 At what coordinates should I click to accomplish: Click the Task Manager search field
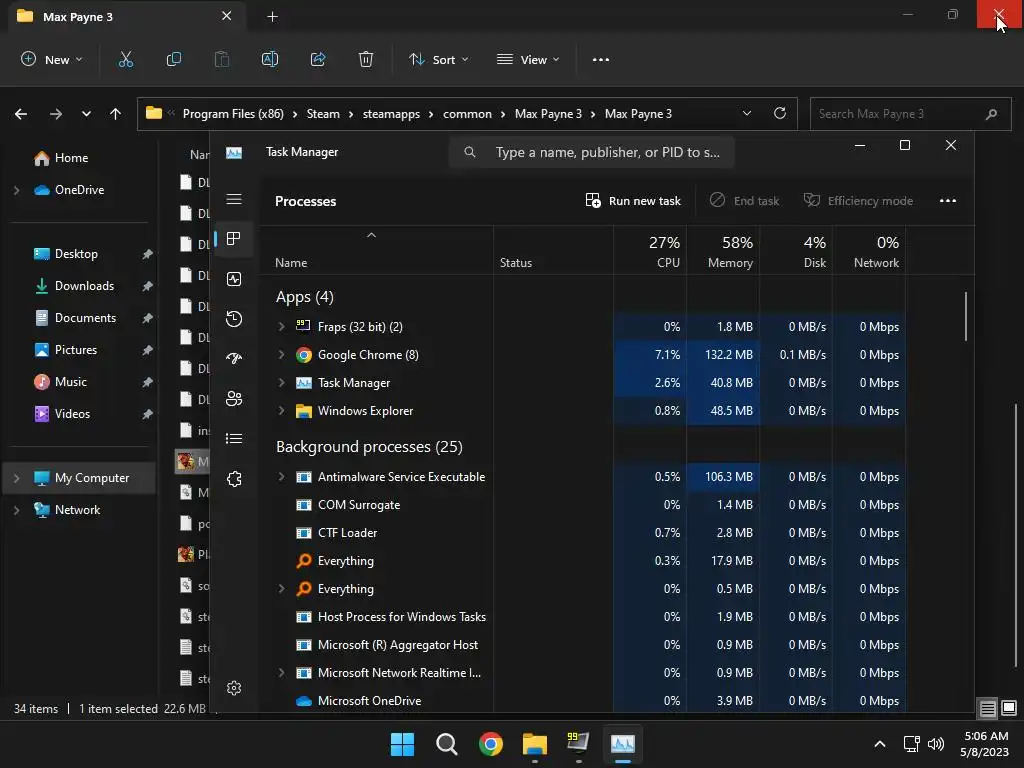[592, 152]
